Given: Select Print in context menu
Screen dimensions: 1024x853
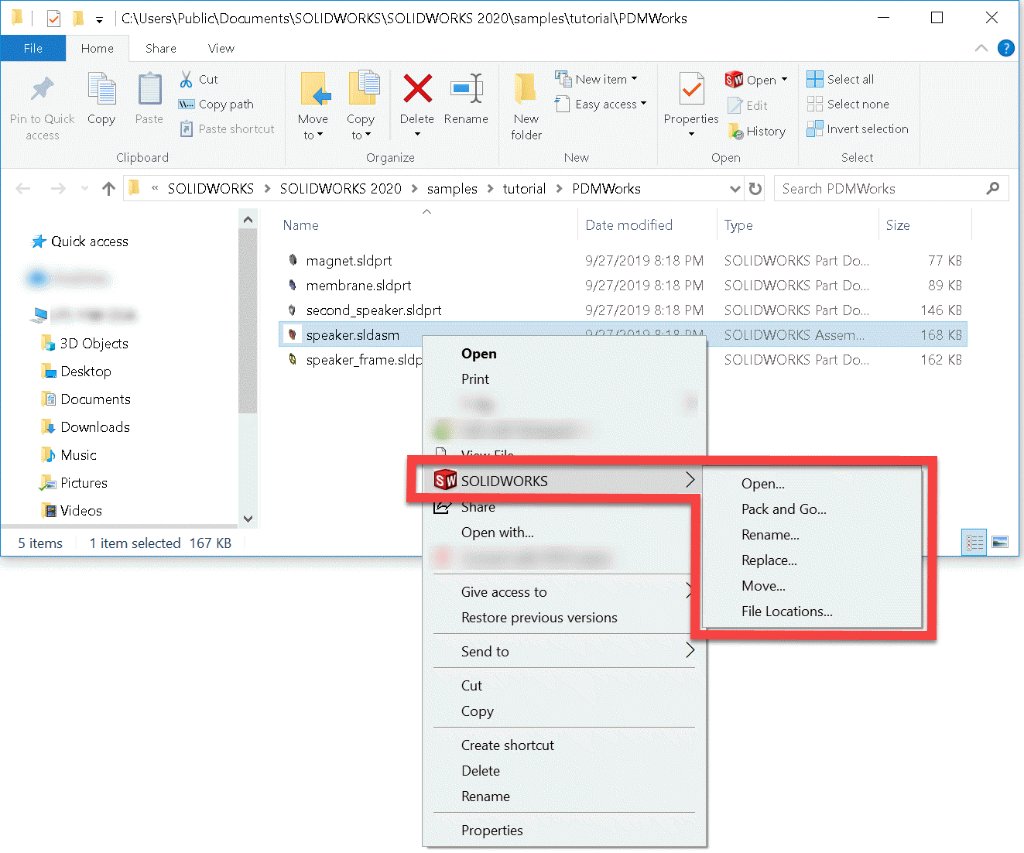Looking at the screenshot, I should click(x=475, y=379).
